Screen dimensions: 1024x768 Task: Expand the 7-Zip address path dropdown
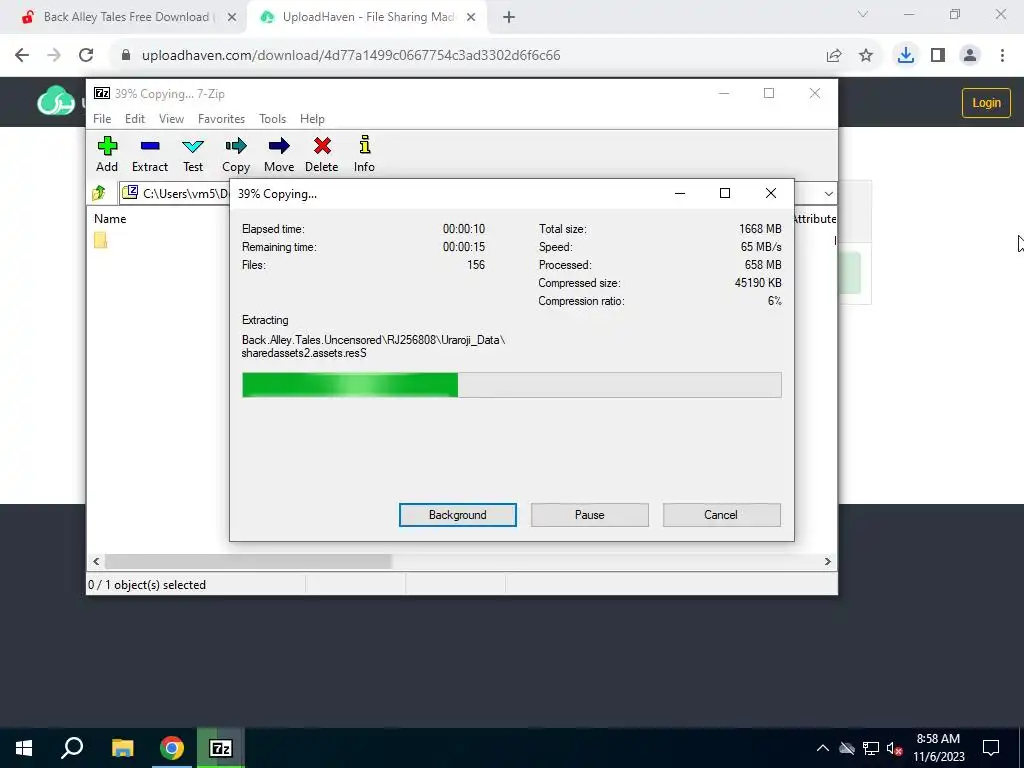[828, 193]
